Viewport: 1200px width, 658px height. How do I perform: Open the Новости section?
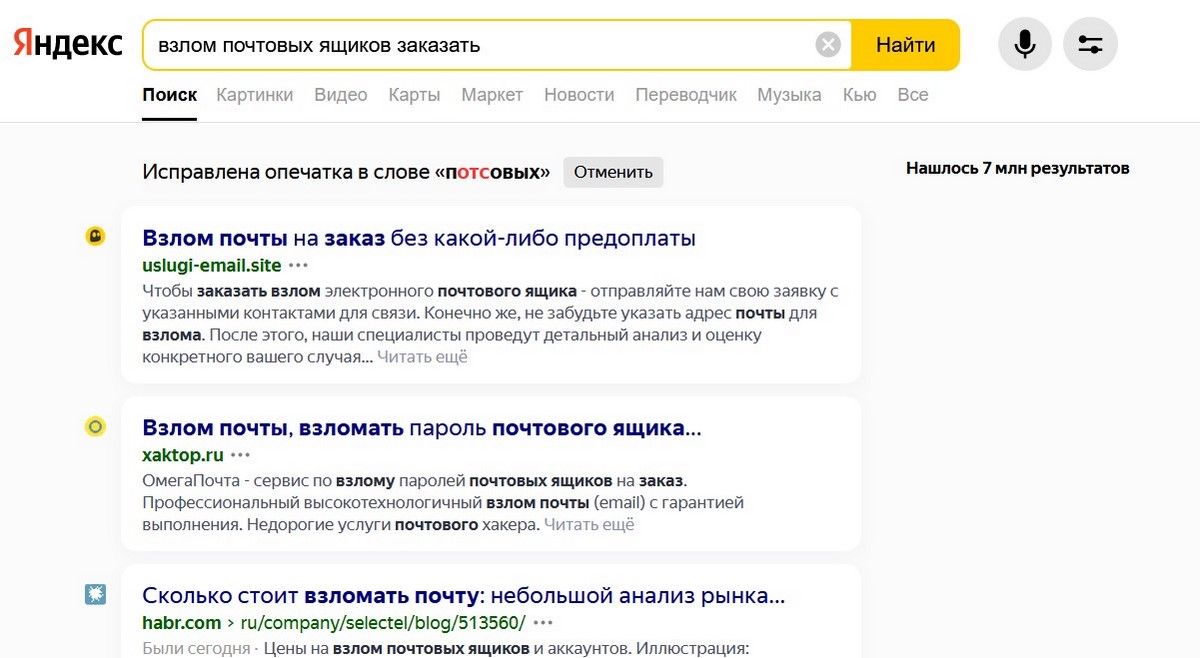[579, 95]
